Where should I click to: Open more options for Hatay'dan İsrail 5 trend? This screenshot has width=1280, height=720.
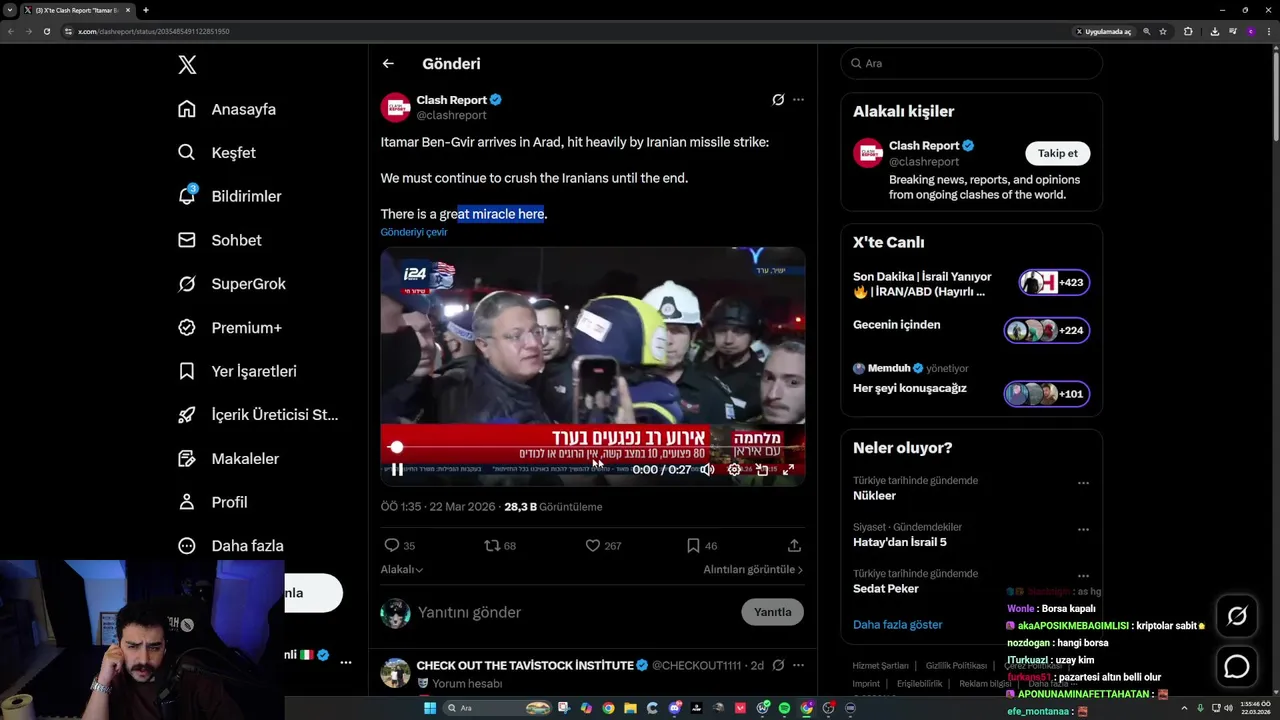tap(1083, 529)
